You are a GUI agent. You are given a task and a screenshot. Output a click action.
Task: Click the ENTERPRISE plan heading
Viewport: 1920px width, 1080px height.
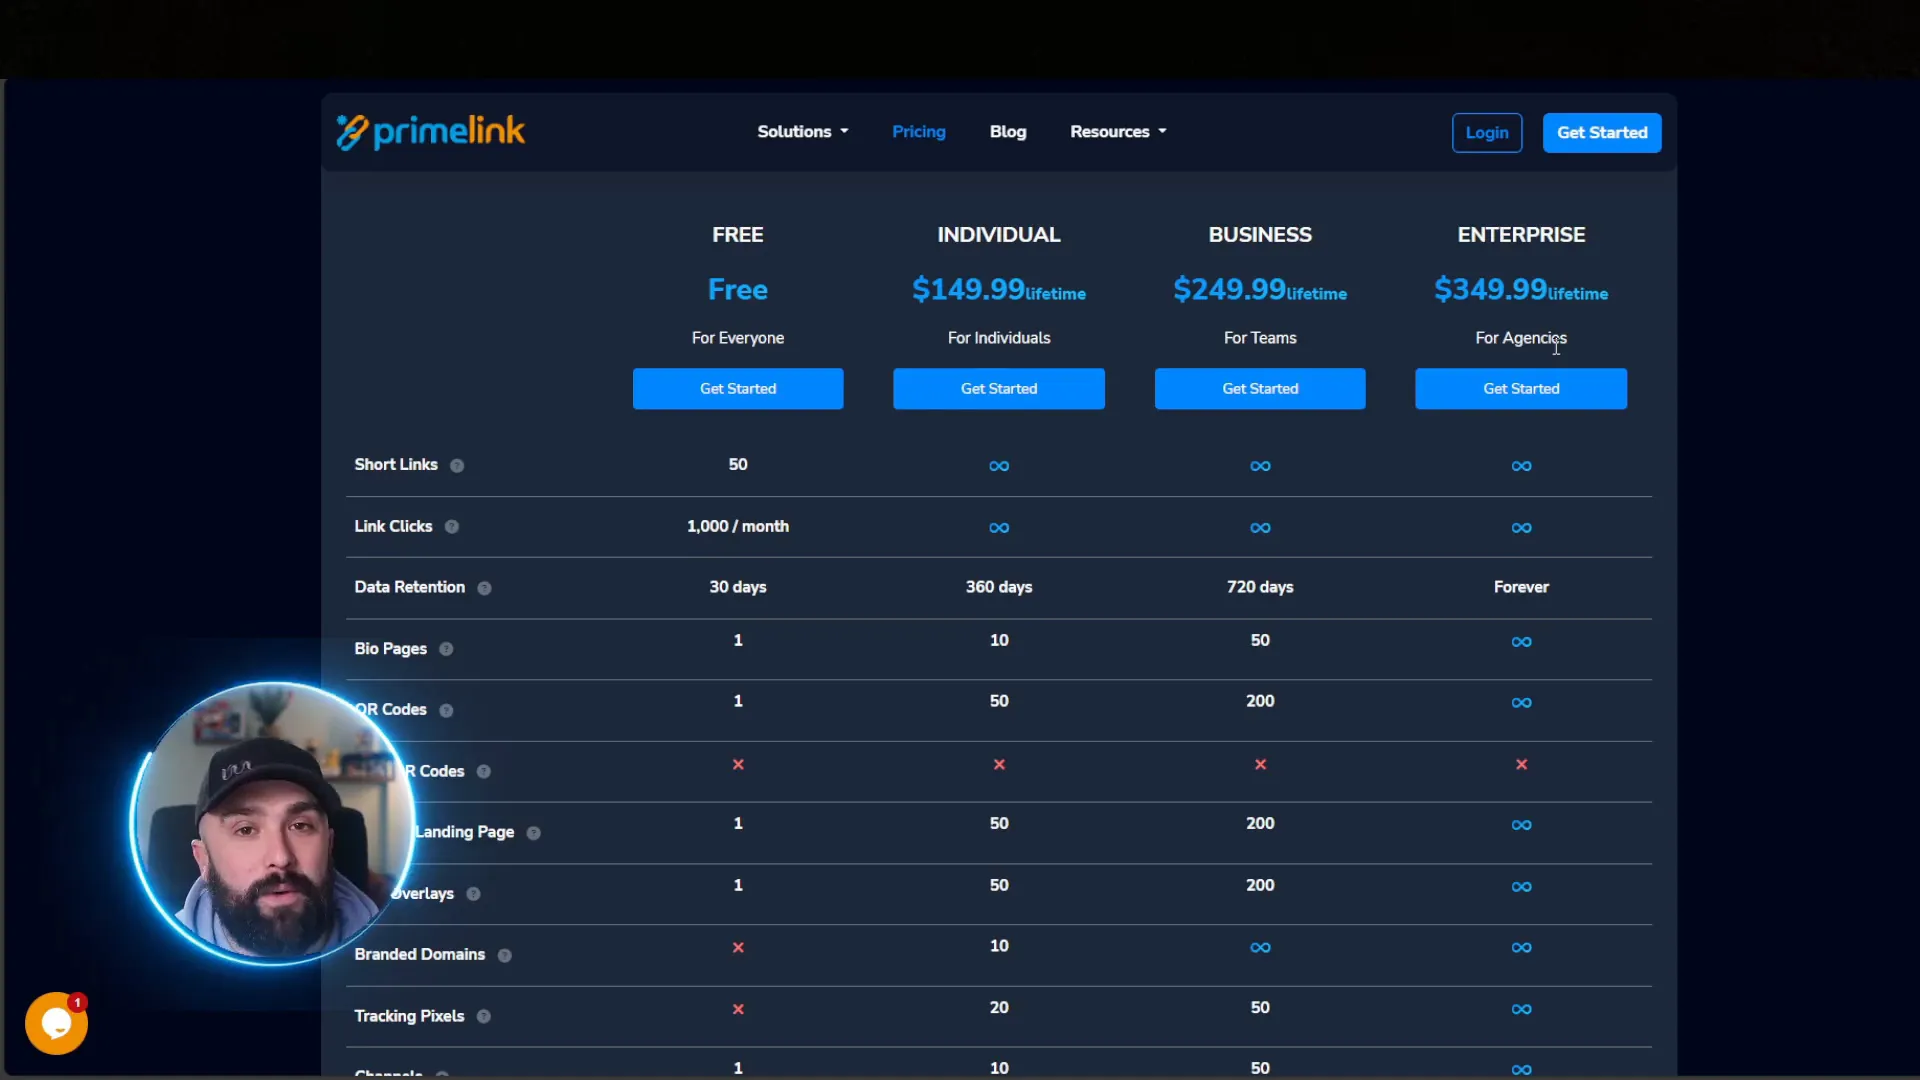click(x=1521, y=235)
